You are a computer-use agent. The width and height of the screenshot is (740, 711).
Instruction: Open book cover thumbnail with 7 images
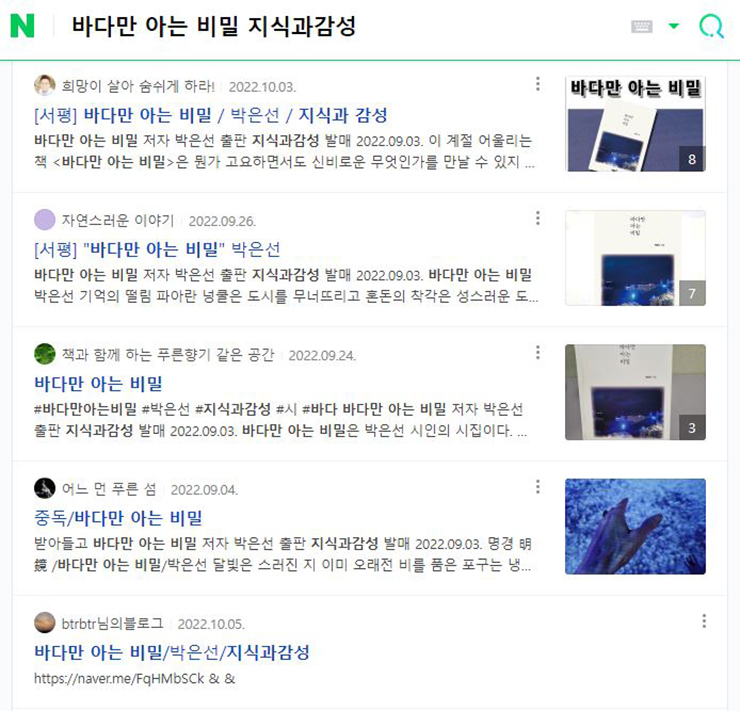tap(635, 258)
